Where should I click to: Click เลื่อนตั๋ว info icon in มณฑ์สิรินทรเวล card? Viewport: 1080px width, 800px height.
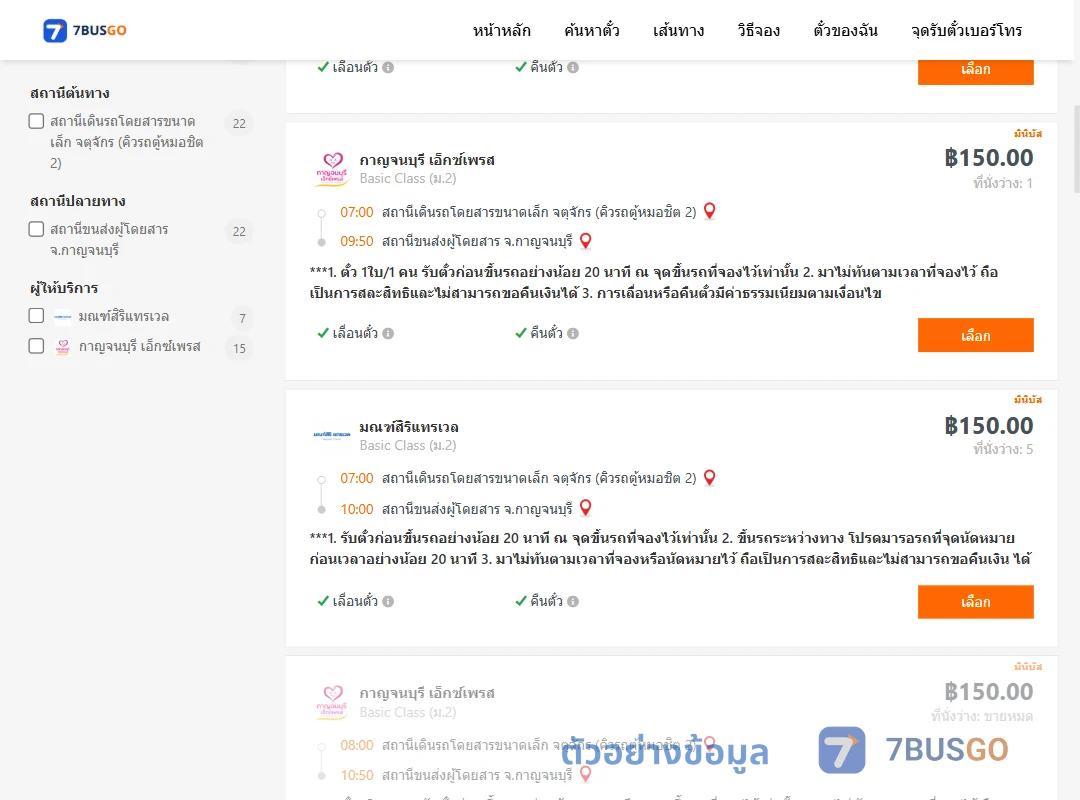388,602
